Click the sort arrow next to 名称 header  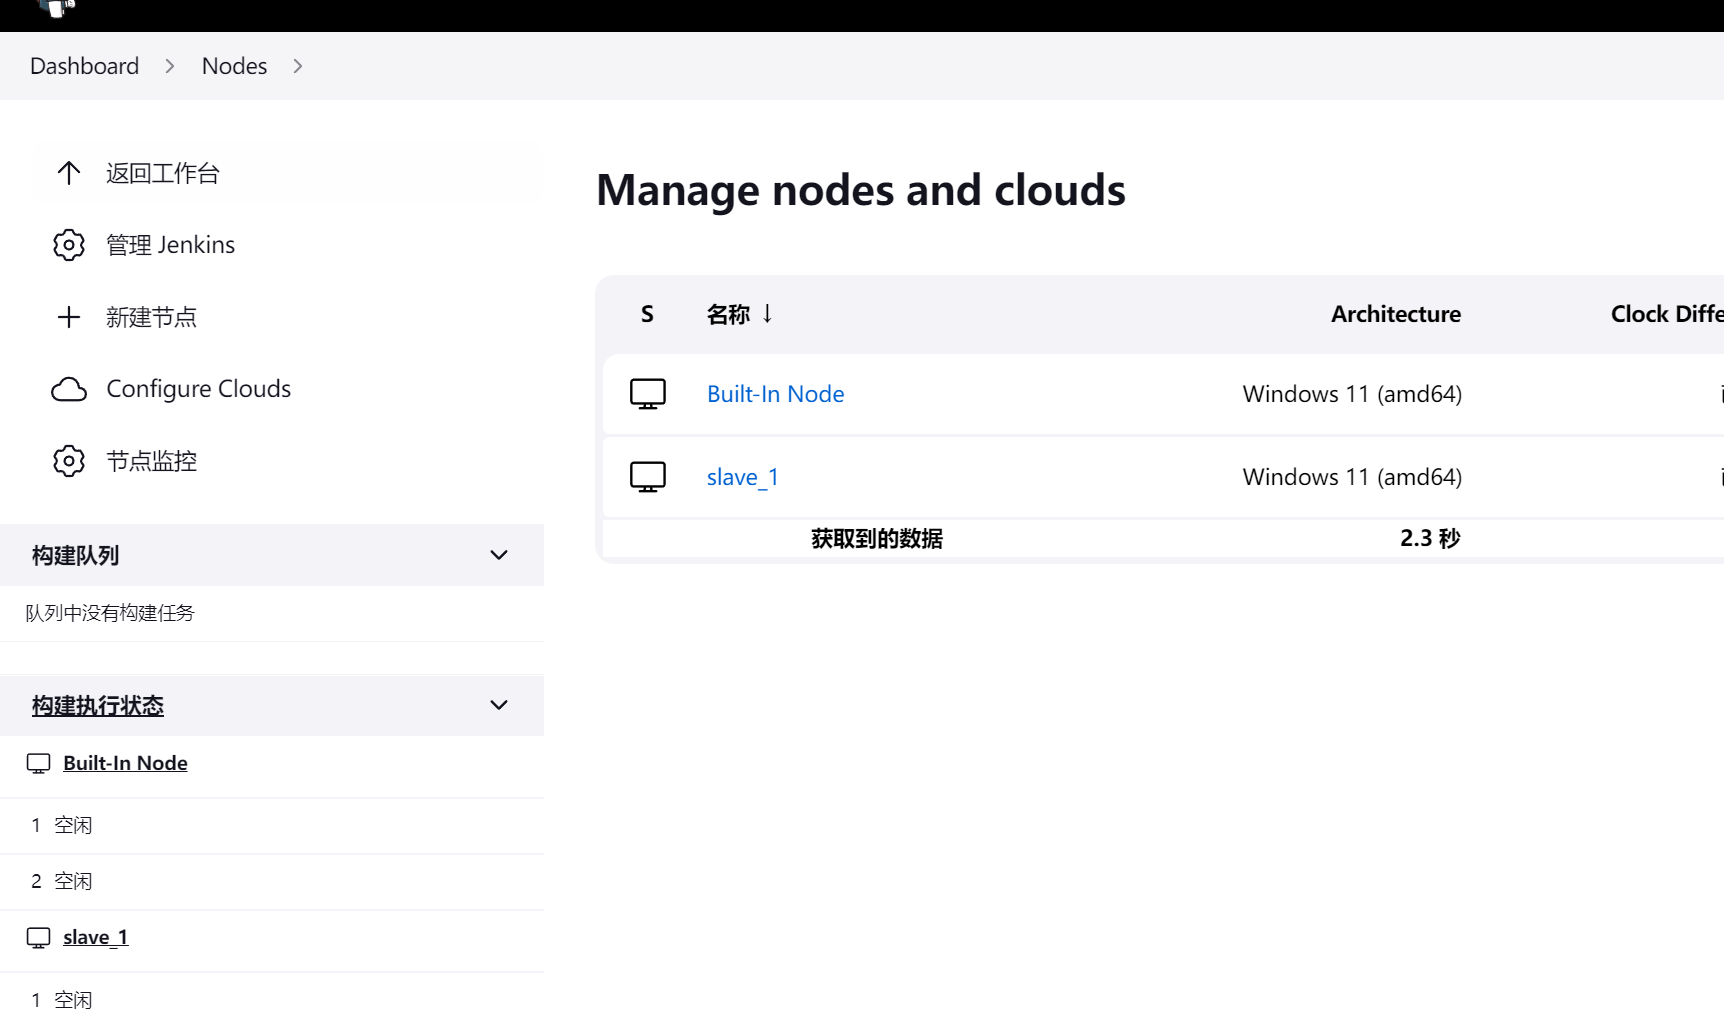pos(767,314)
